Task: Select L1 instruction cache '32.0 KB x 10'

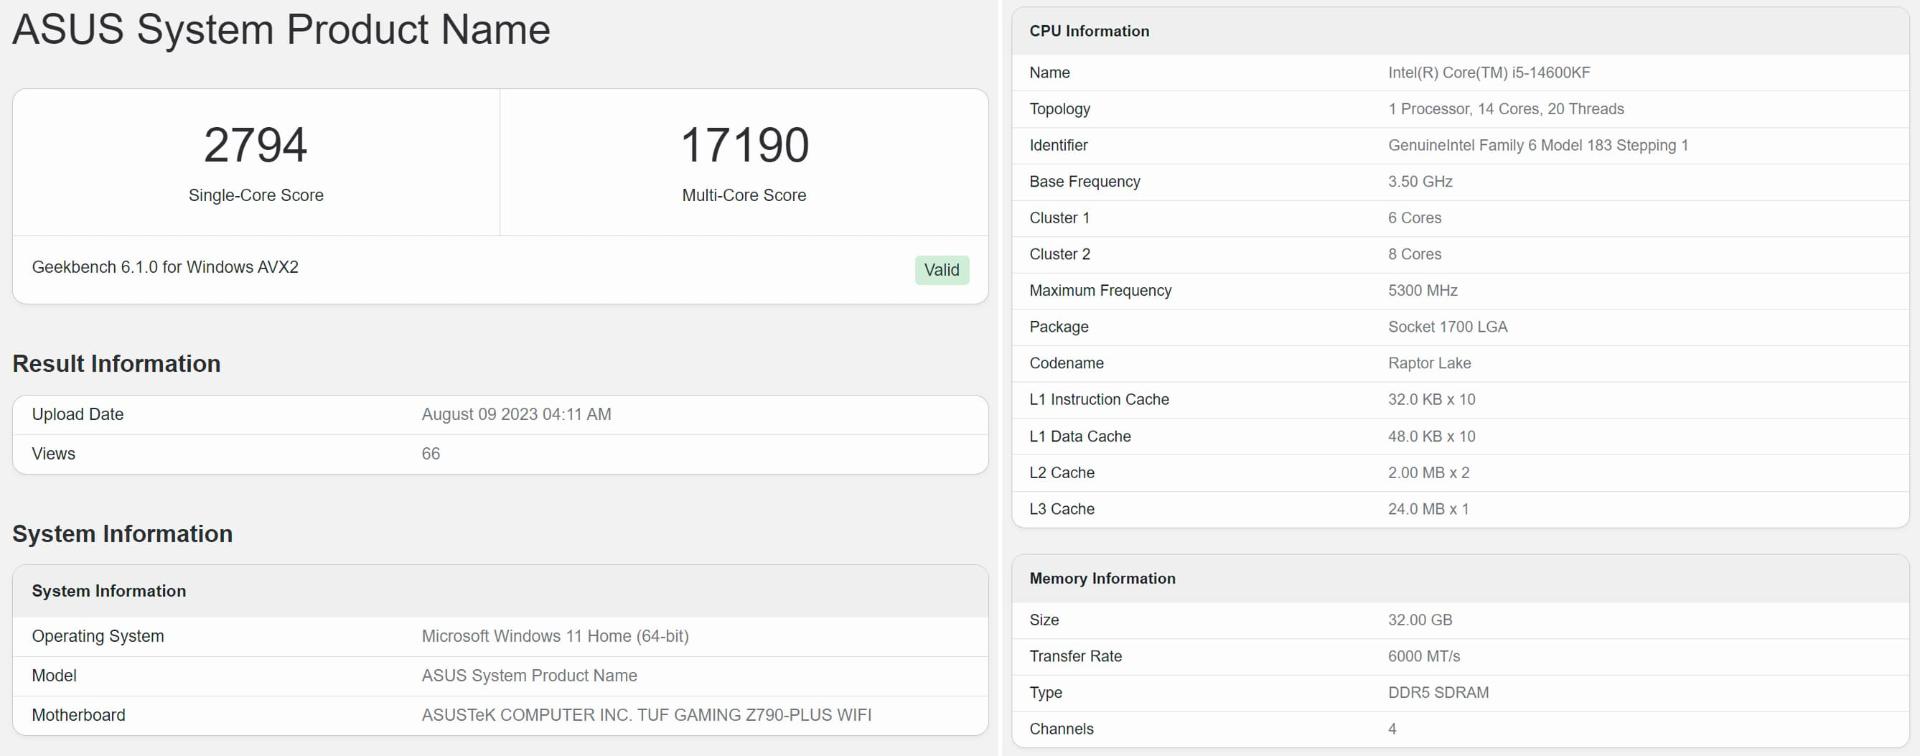Action: click(x=1432, y=400)
